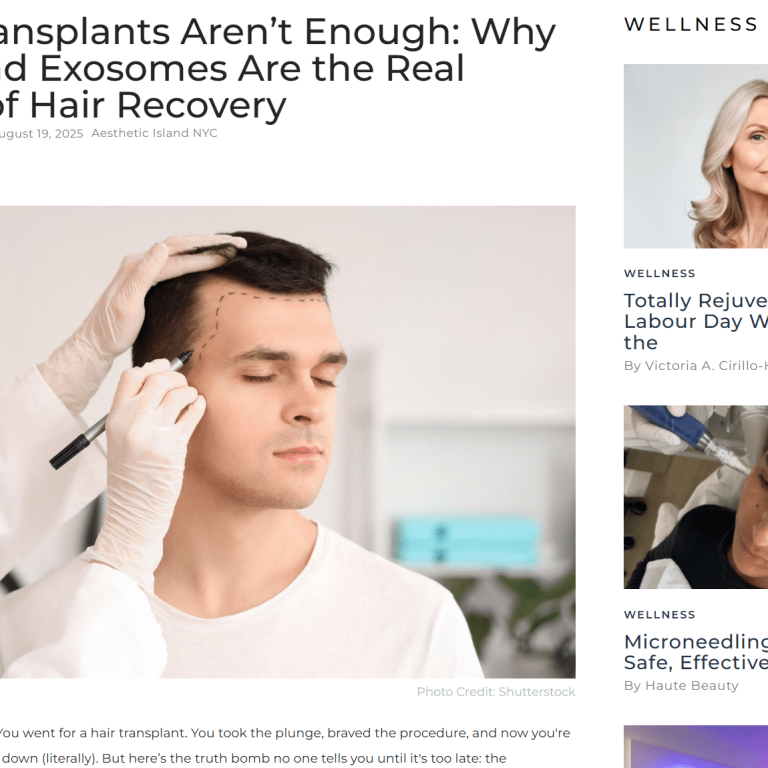Click WELLNESS tag above Totally Rejuvenated article
Viewport: 768px width, 768px height.
pos(659,273)
